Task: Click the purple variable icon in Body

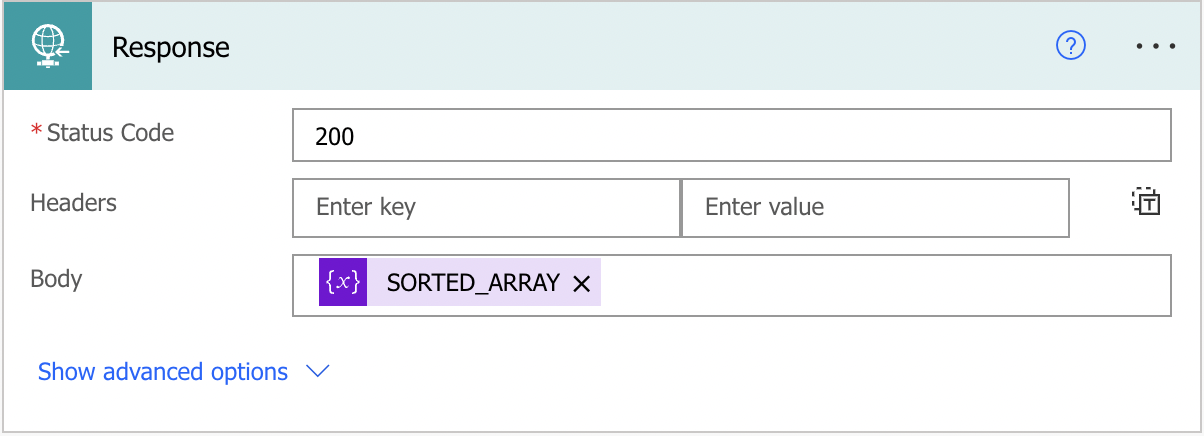Action: tap(343, 283)
